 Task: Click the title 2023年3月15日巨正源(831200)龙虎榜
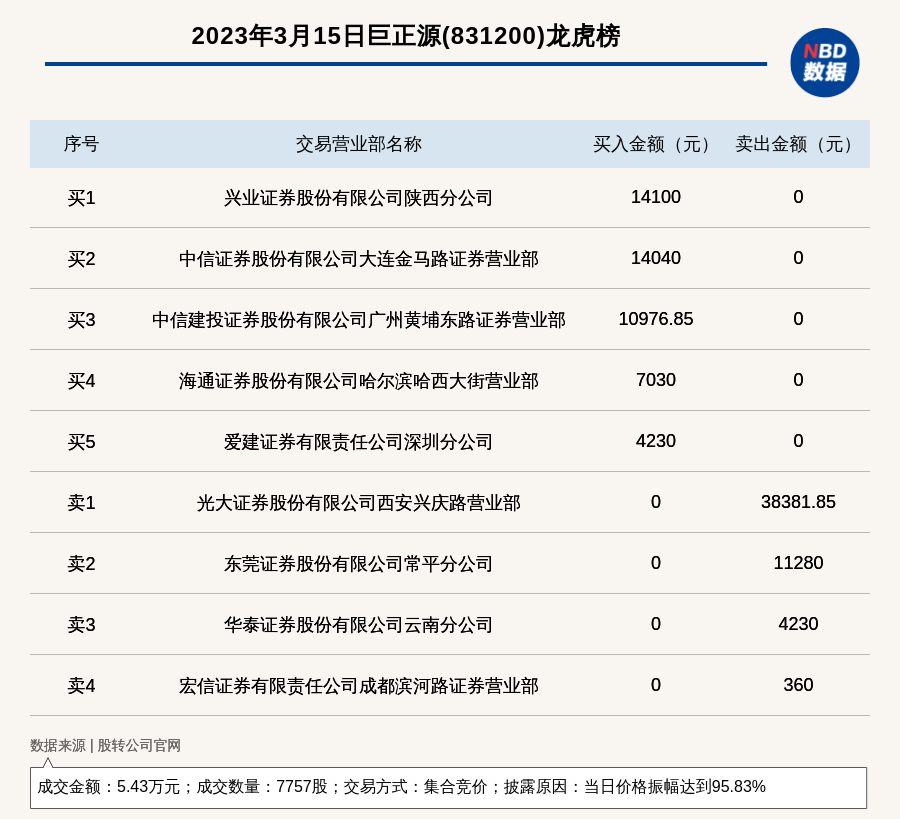pyautogui.click(x=406, y=36)
